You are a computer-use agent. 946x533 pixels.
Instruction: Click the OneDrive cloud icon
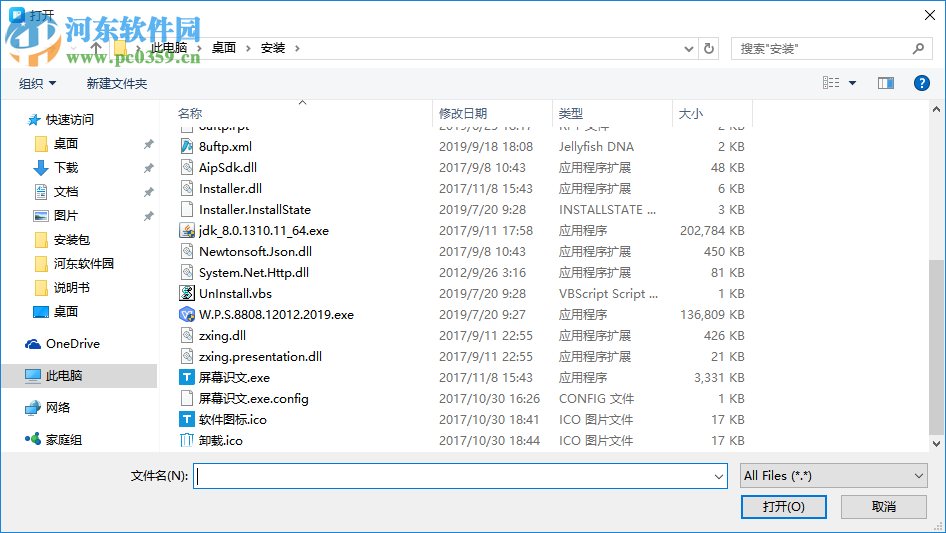coord(33,344)
